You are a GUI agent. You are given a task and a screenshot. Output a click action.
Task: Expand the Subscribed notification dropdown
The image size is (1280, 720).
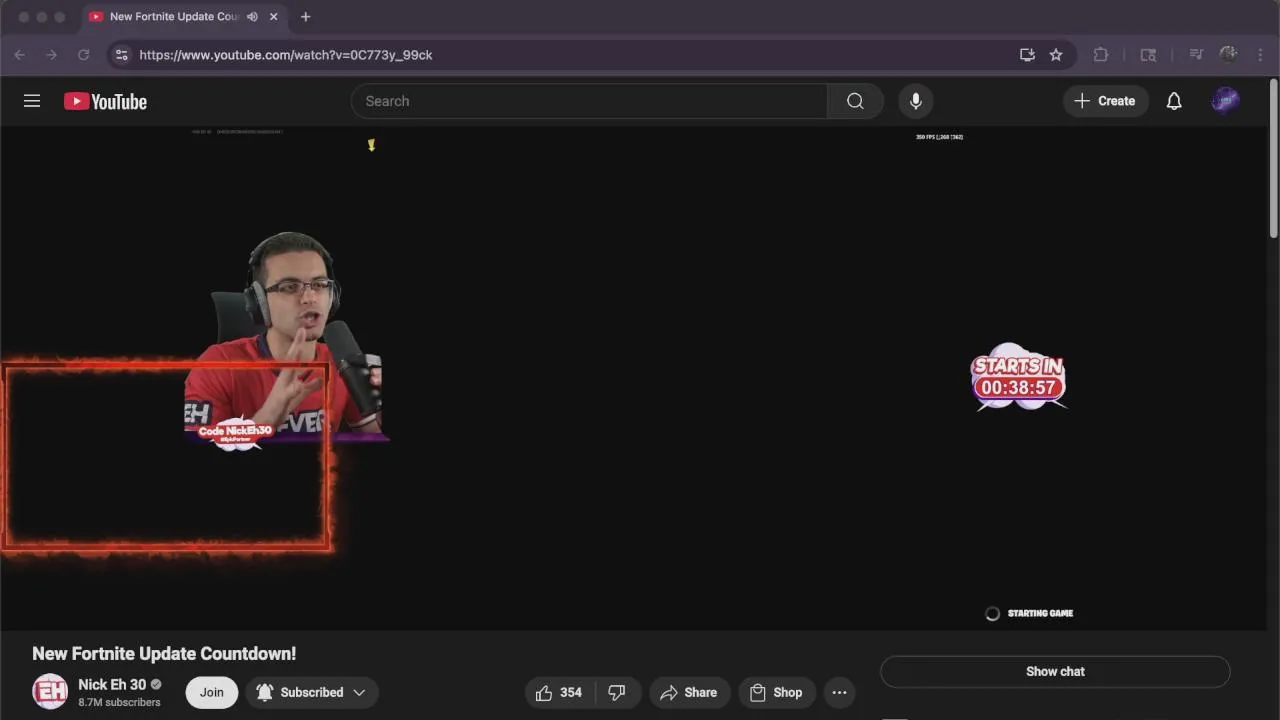(312, 692)
